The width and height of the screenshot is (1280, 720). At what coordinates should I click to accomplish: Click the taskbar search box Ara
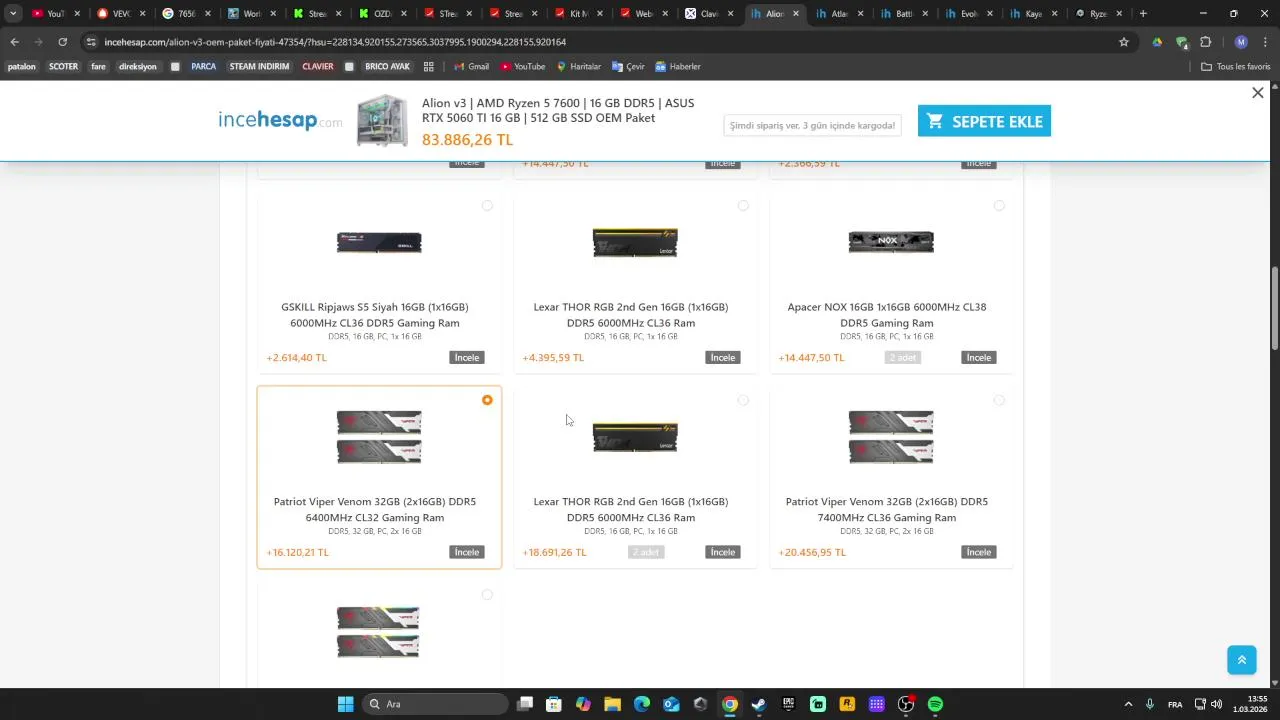pyautogui.click(x=434, y=704)
